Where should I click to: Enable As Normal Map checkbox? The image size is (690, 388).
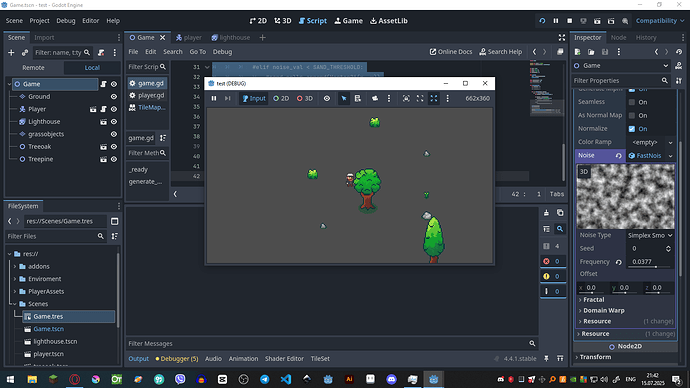pyautogui.click(x=632, y=115)
